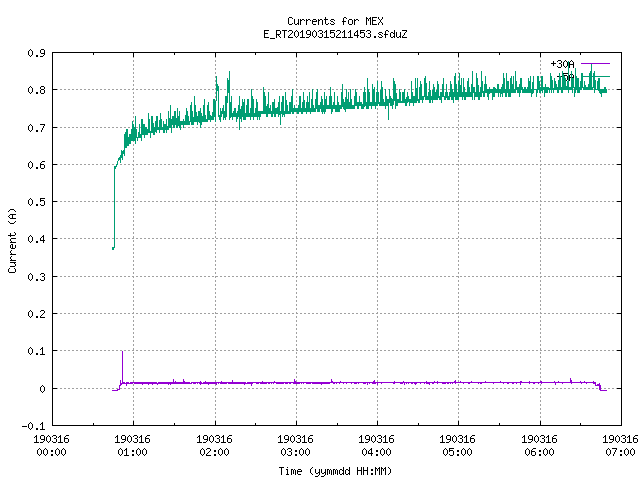Click the 'Time (yymmdd HH:MM)' x-axis label

pyautogui.click(x=335, y=471)
